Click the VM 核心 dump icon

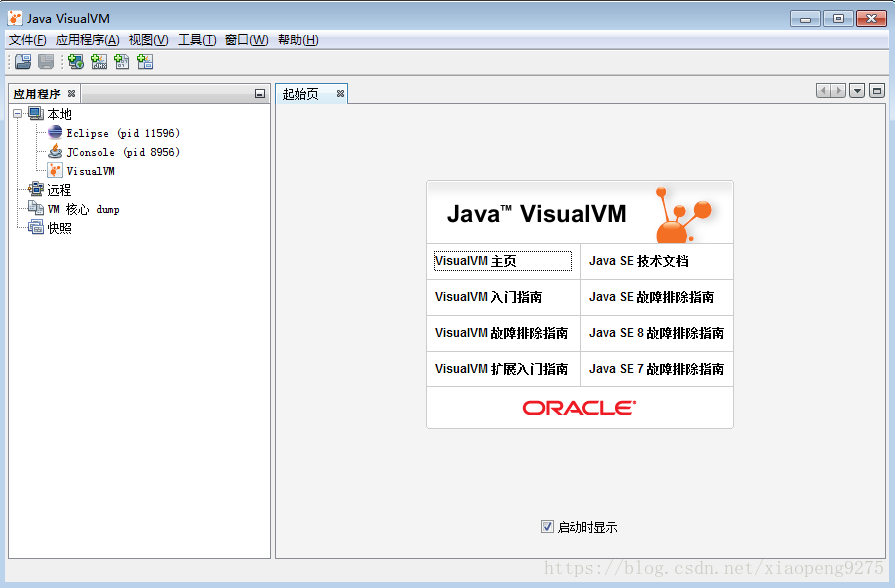click(x=37, y=208)
